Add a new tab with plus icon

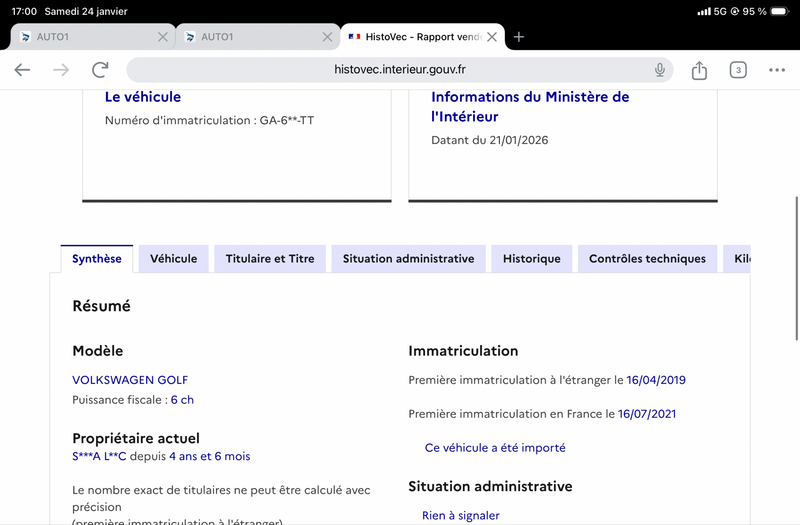[x=519, y=37]
